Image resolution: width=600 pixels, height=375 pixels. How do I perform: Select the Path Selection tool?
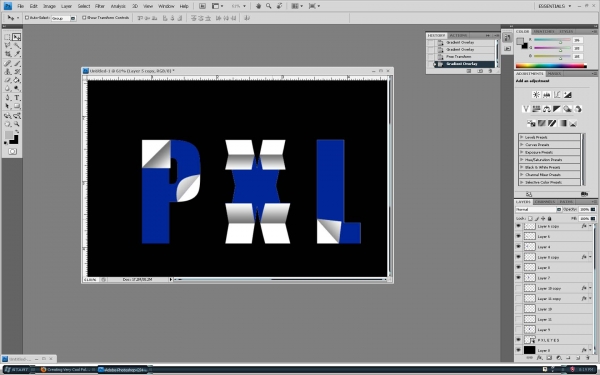[x=7, y=106]
